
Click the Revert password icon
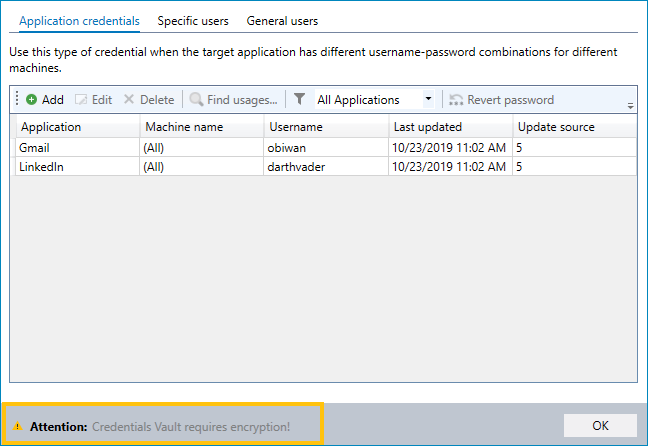[456, 100]
